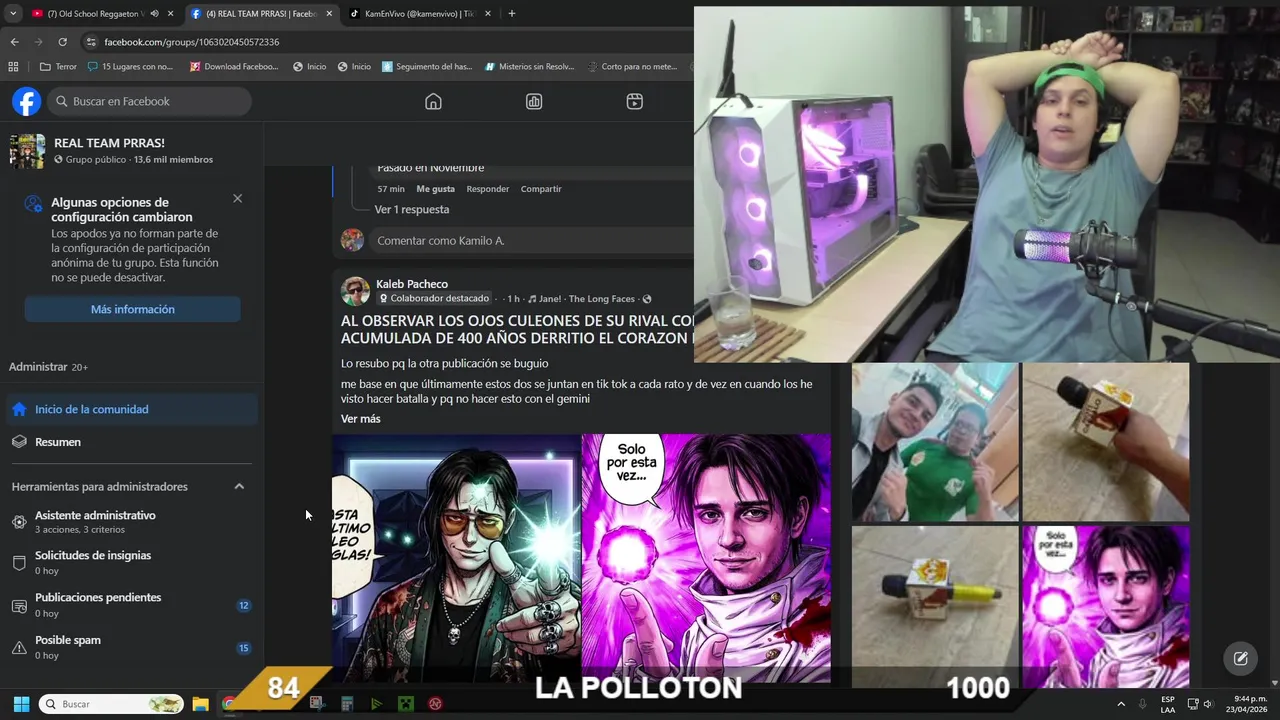
Task: Open the apps grid bookmark icon
Action: (13, 67)
